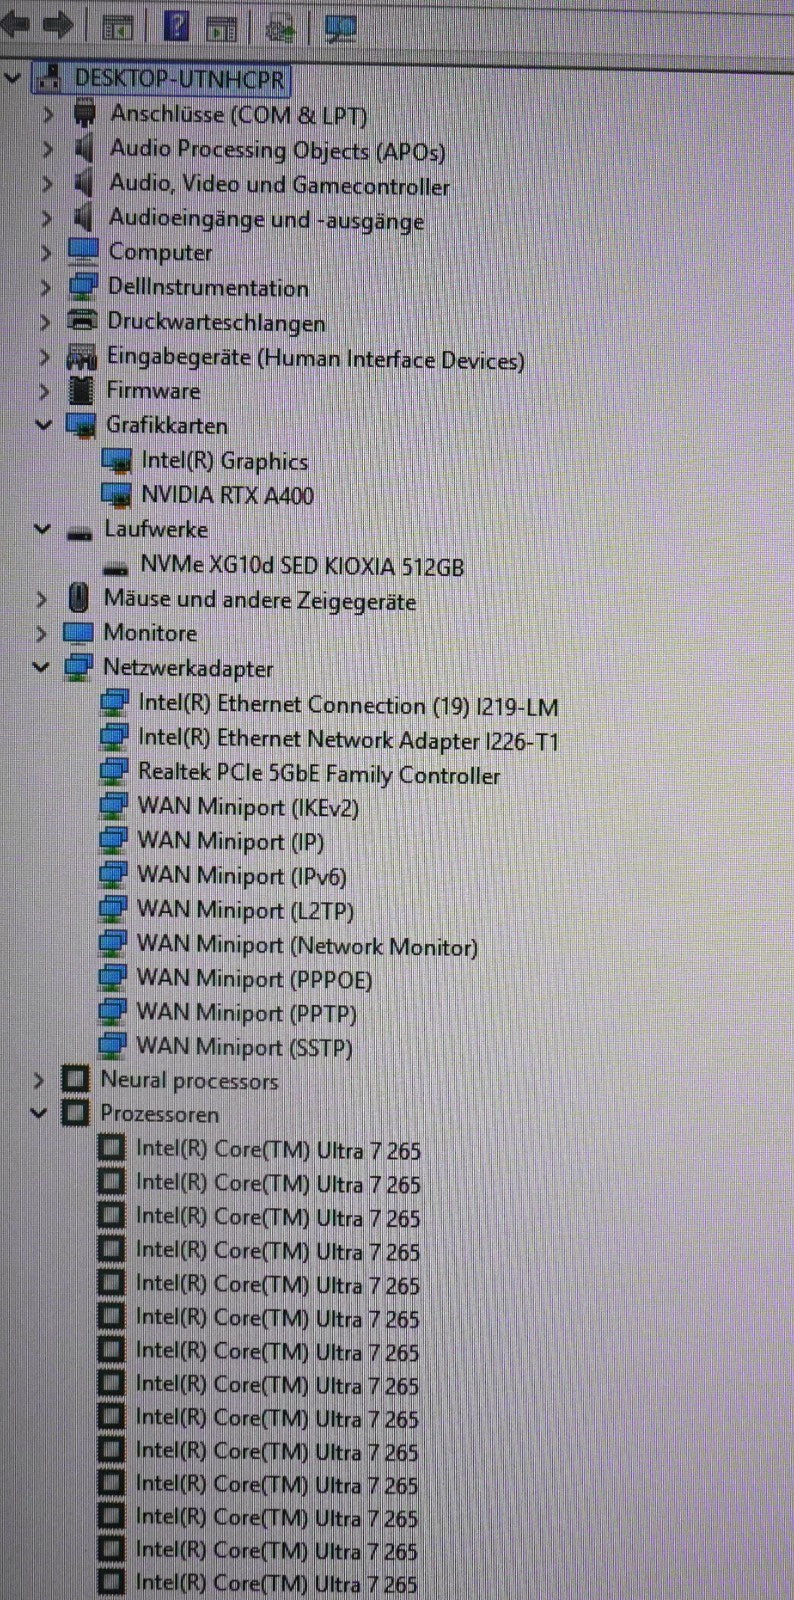Expand the Monitore category

pyautogui.click(x=41, y=634)
